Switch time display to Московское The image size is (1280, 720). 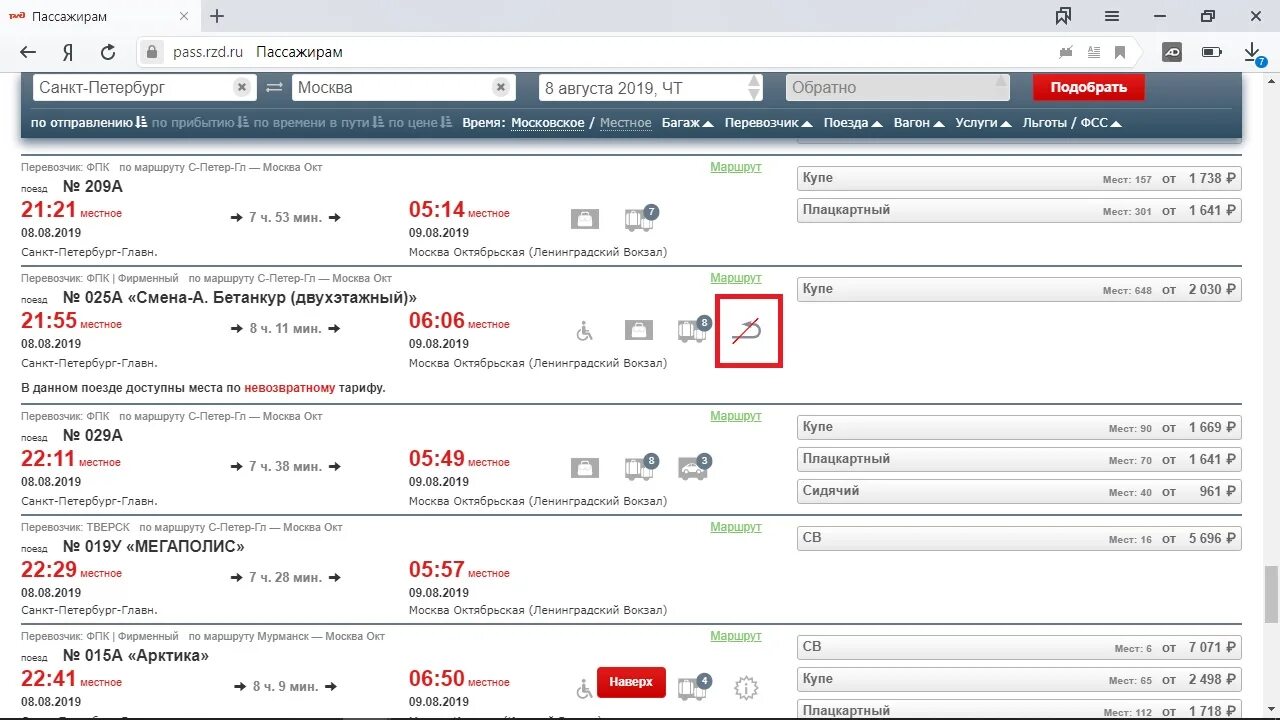pyautogui.click(x=548, y=123)
